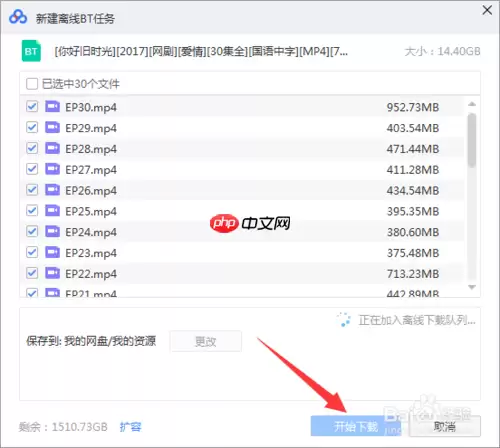Click the 保存到: 我的网盘/我的资源 path text

tap(91, 341)
